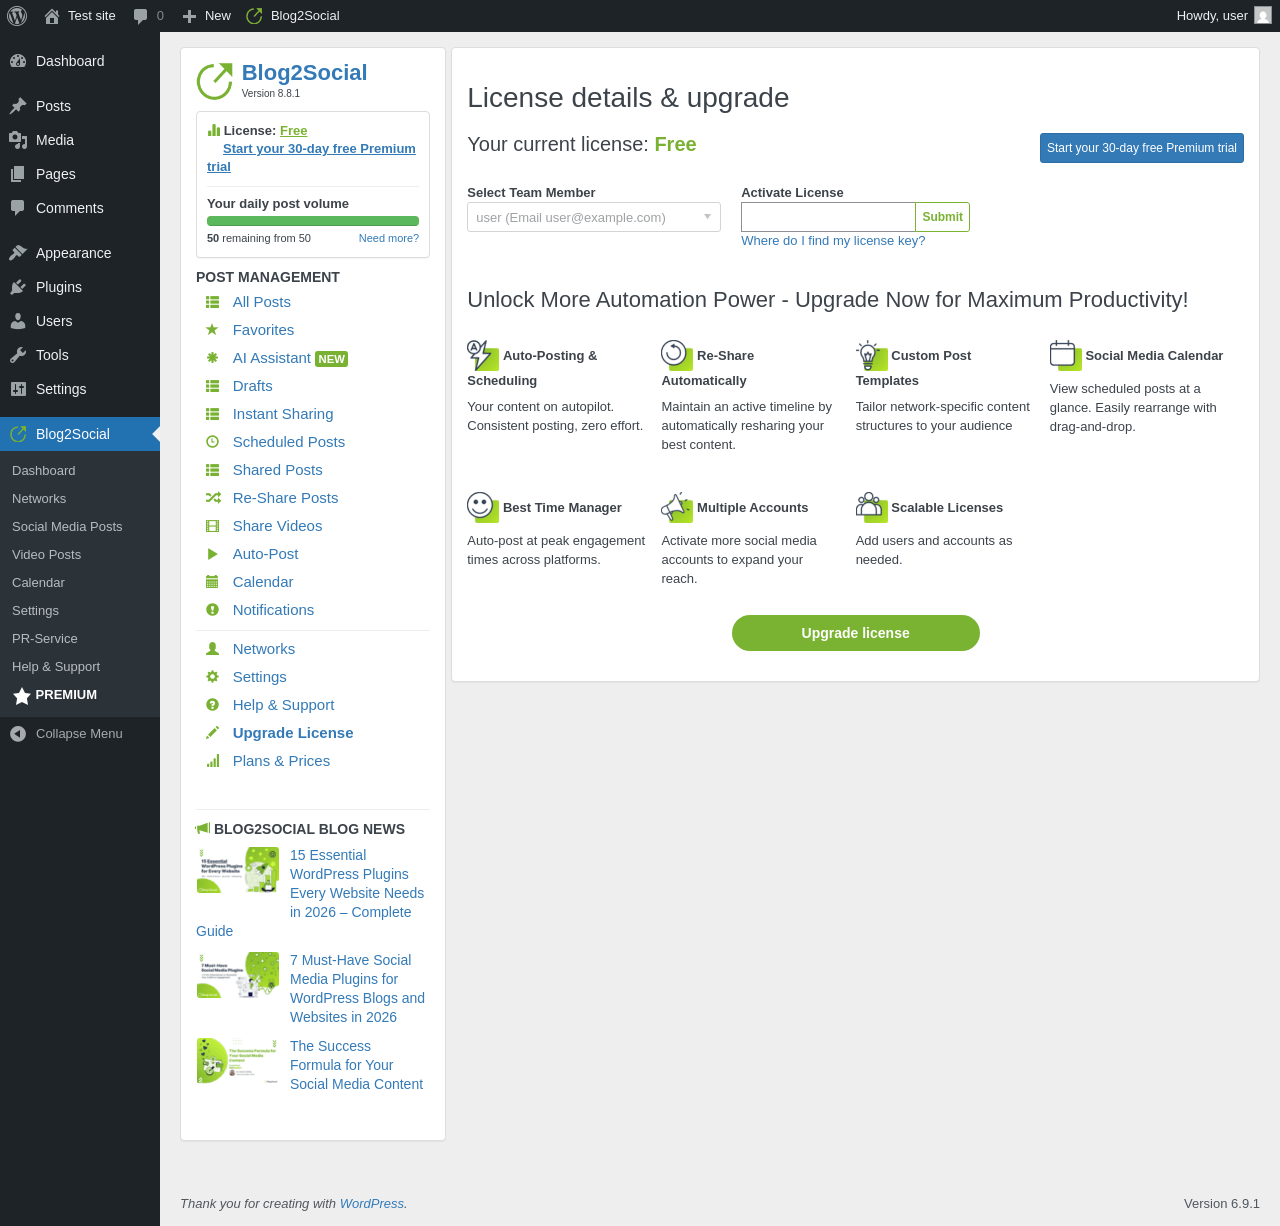Click the Media icon in sidebar
Viewport: 1280px width, 1226px height.
[18, 140]
